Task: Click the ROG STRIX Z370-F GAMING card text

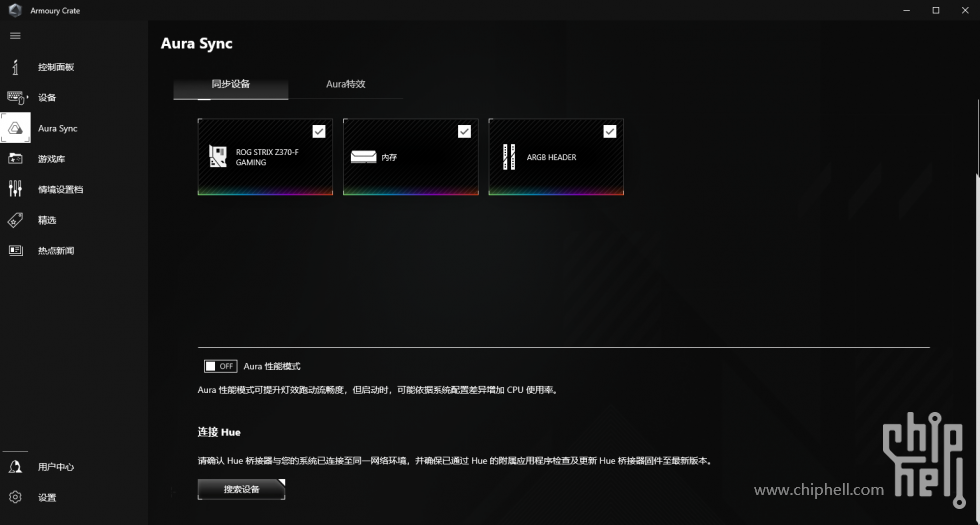Action: (268, 157)
